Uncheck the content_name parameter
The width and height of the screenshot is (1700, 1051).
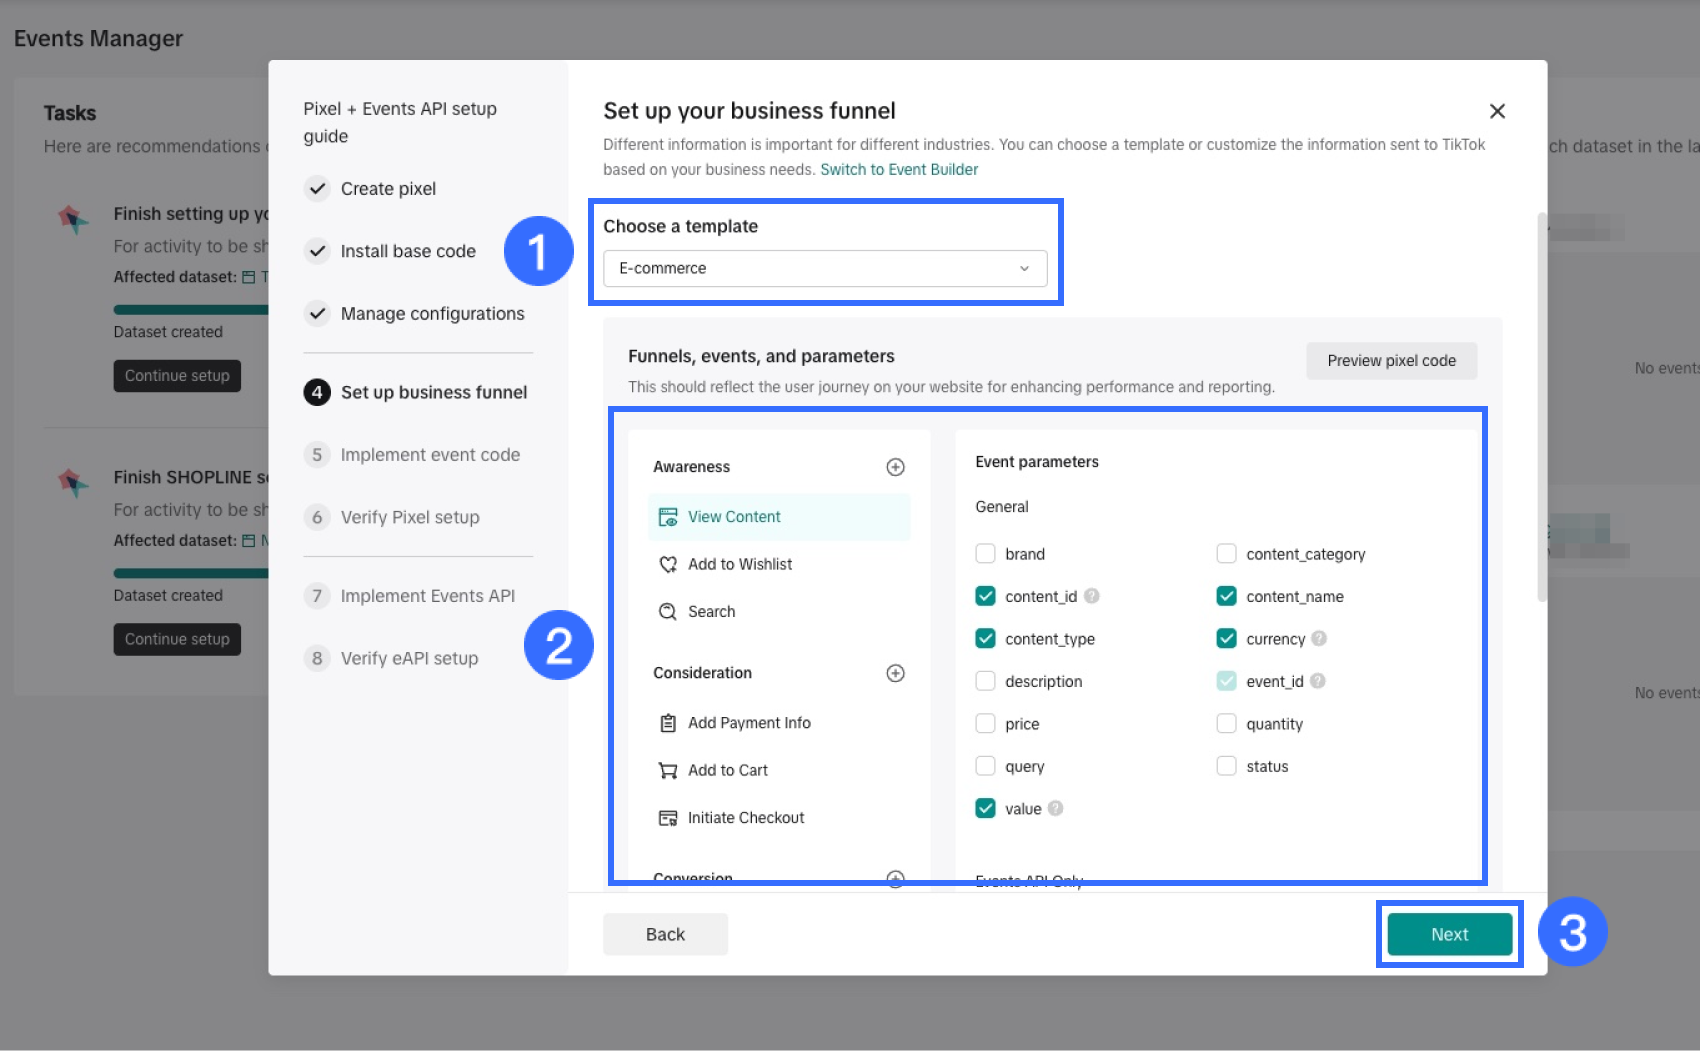click(x=1226, y=596)
